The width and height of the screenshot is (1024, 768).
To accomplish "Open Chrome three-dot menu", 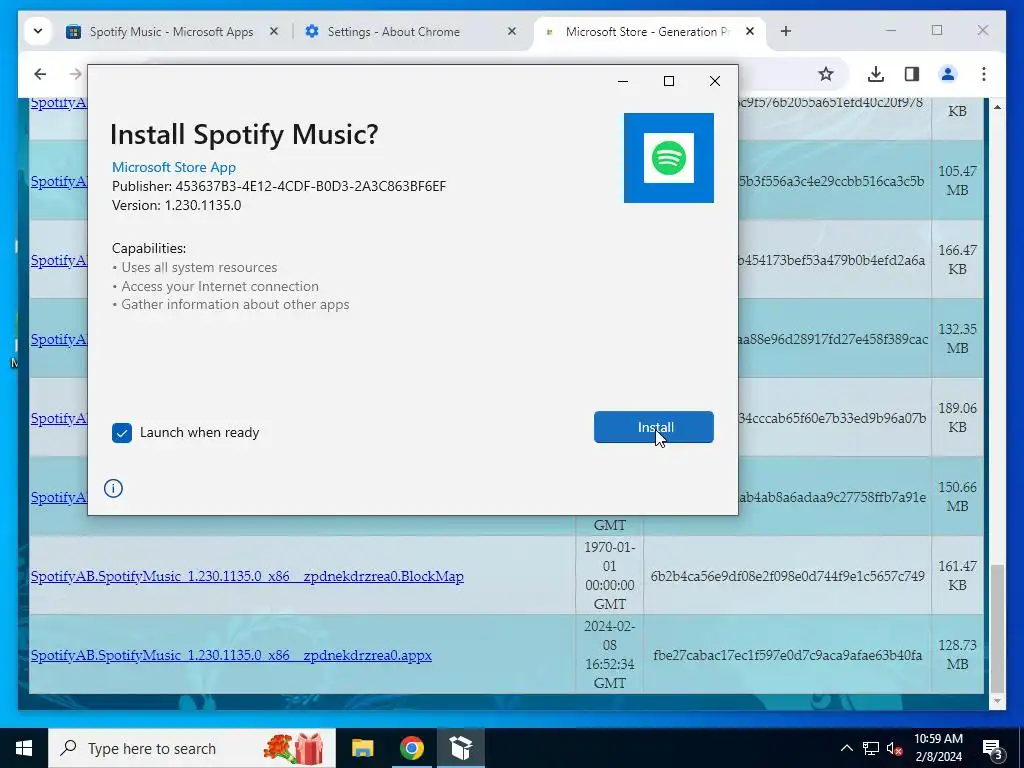I will [984, 74].
